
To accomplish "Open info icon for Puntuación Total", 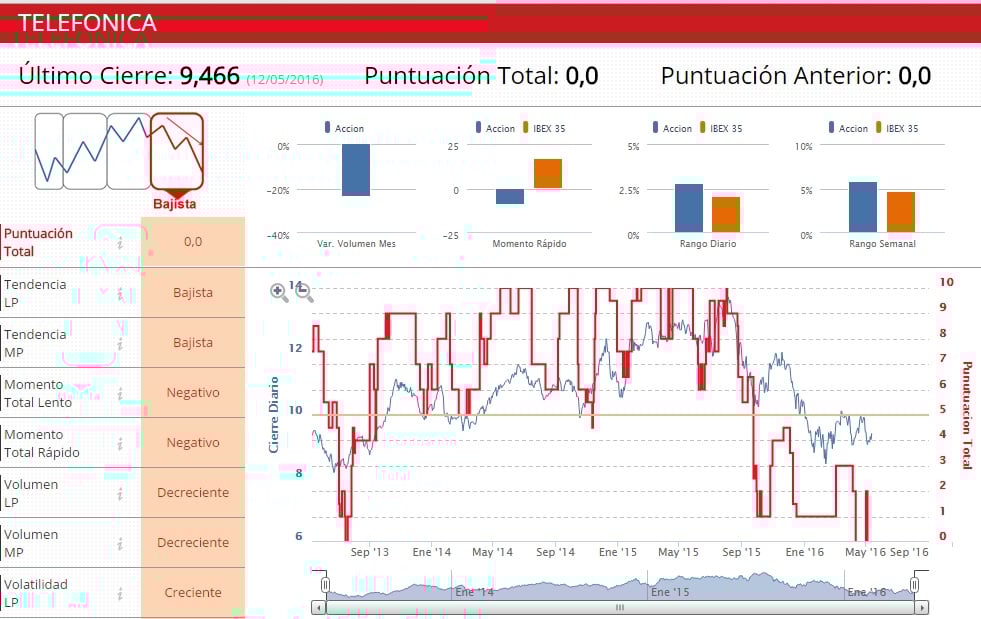I will pyautogui.click(x=120, y=242).
